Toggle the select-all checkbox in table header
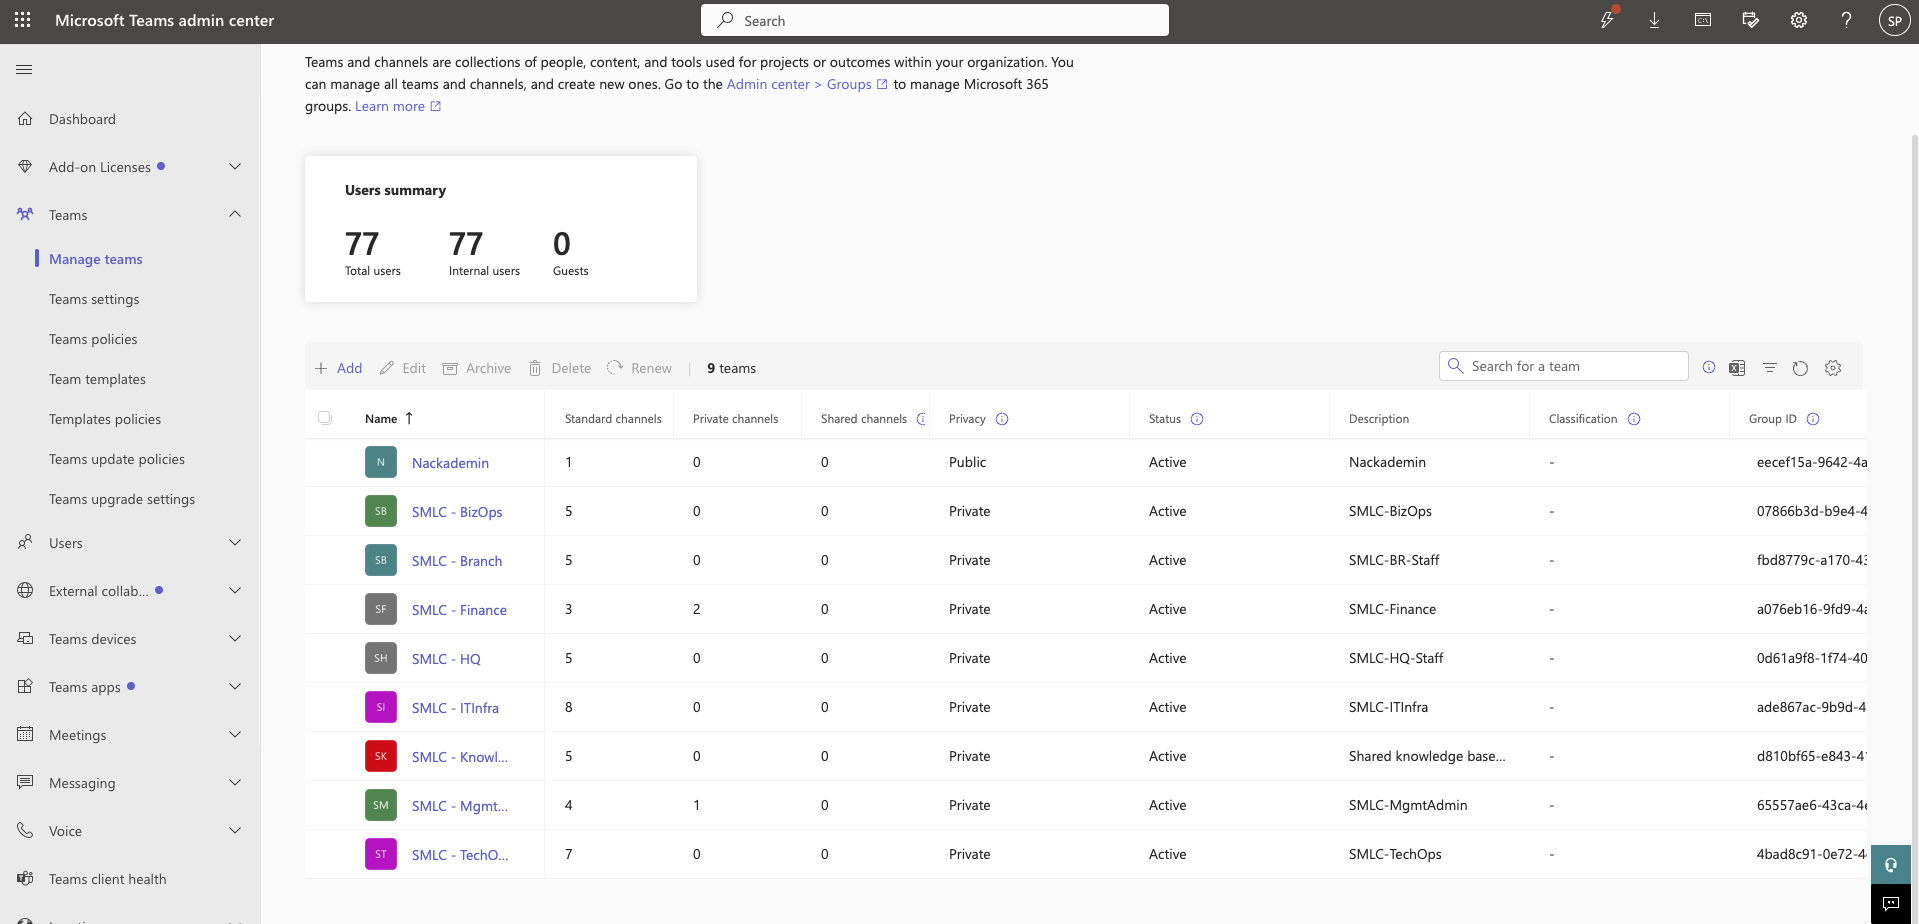1919x924 pixels. coord(325,418)
